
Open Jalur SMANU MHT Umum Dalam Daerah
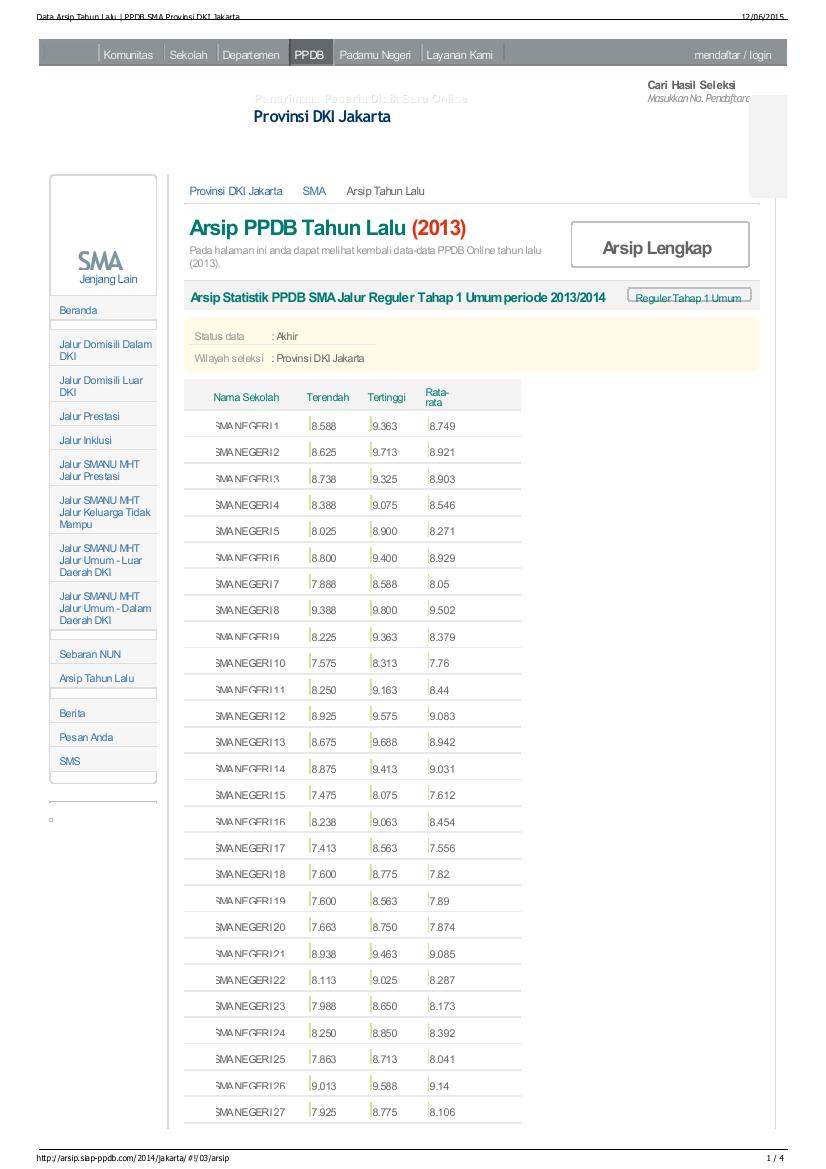tap(105, 608)
